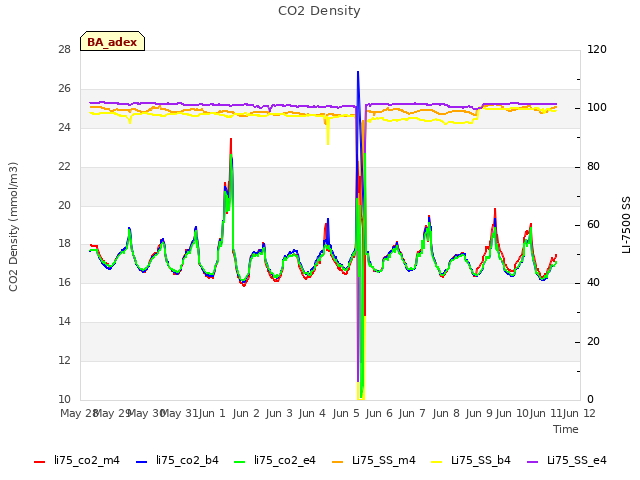Screen dimensions: 640x480
Task: Click the 'CO2 Density' chart title
Action: click(319, 11)
